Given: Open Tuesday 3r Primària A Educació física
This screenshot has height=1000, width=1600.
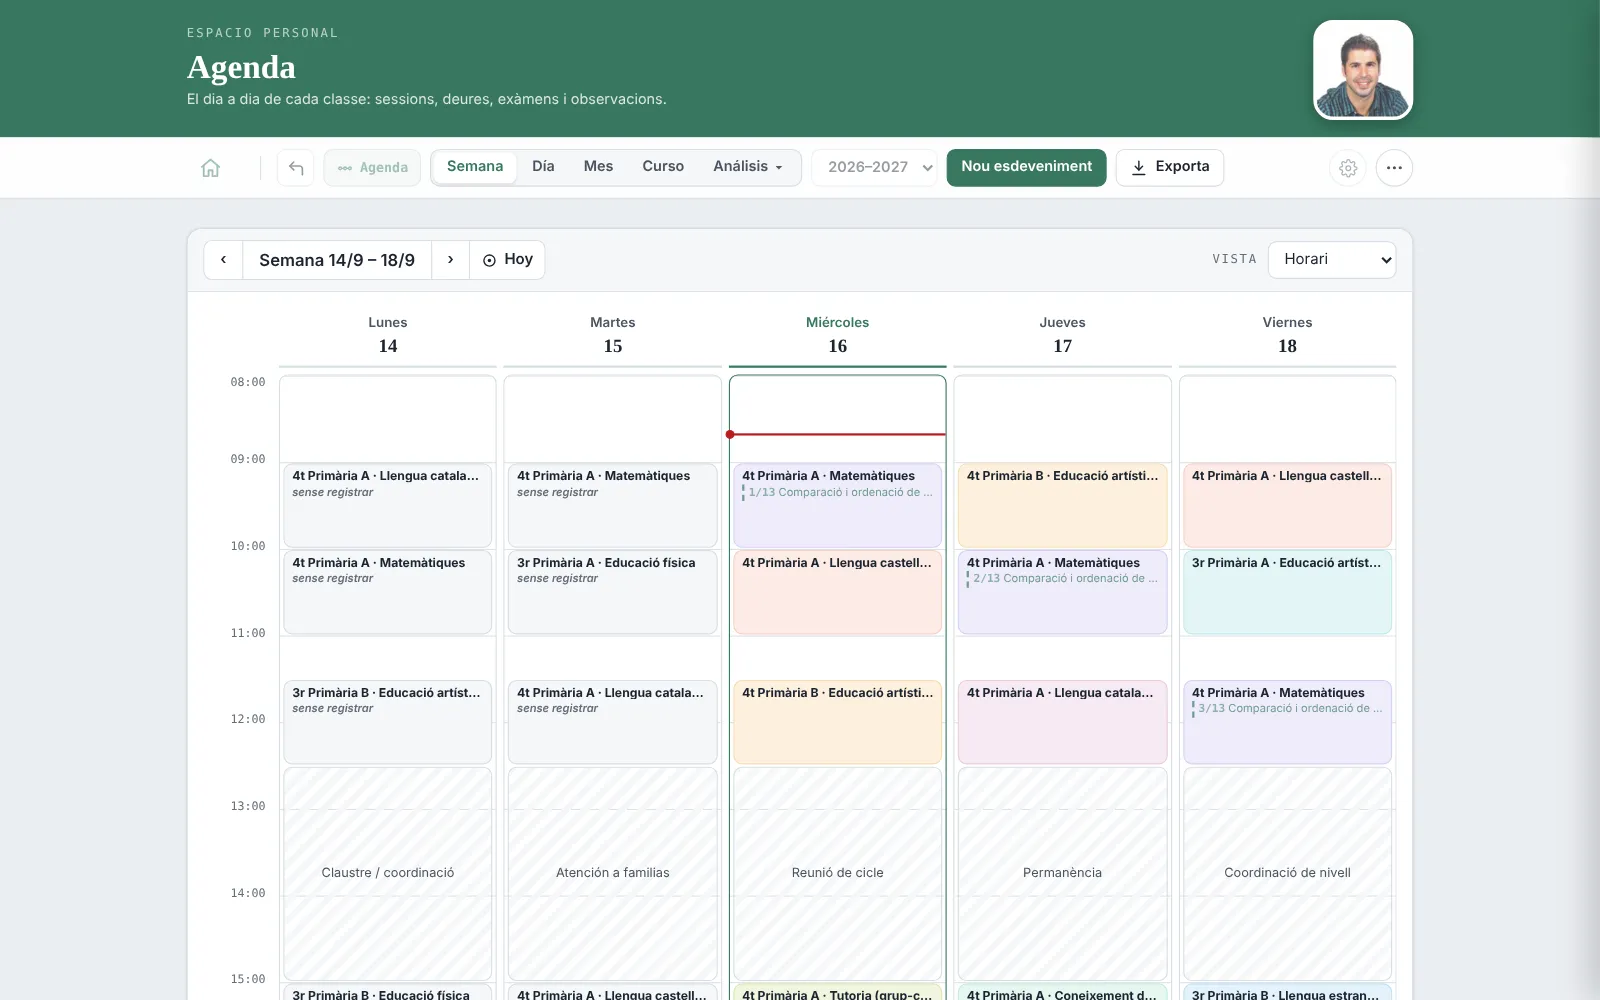Looking at the screenshot, I should pos(613,592).
